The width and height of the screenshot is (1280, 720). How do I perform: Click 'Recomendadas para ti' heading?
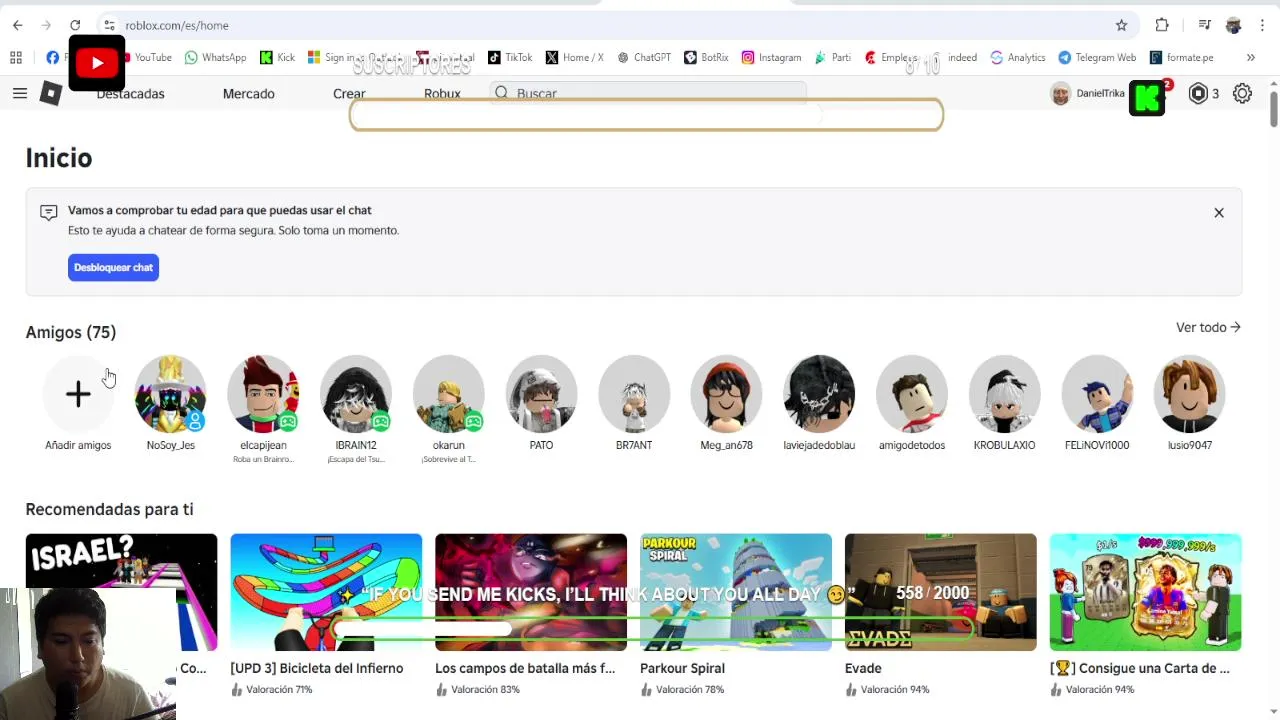click(x=109, y=509)
